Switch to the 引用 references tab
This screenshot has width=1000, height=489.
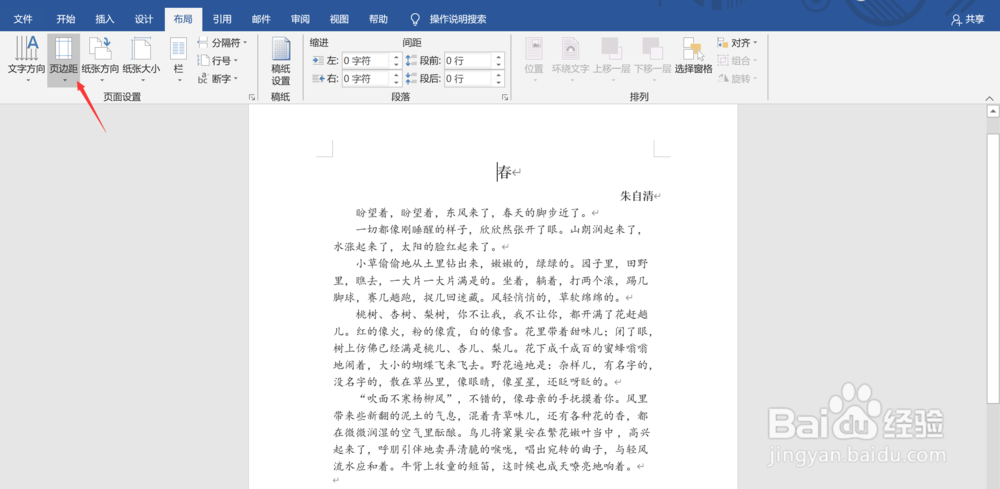(222, 19)
